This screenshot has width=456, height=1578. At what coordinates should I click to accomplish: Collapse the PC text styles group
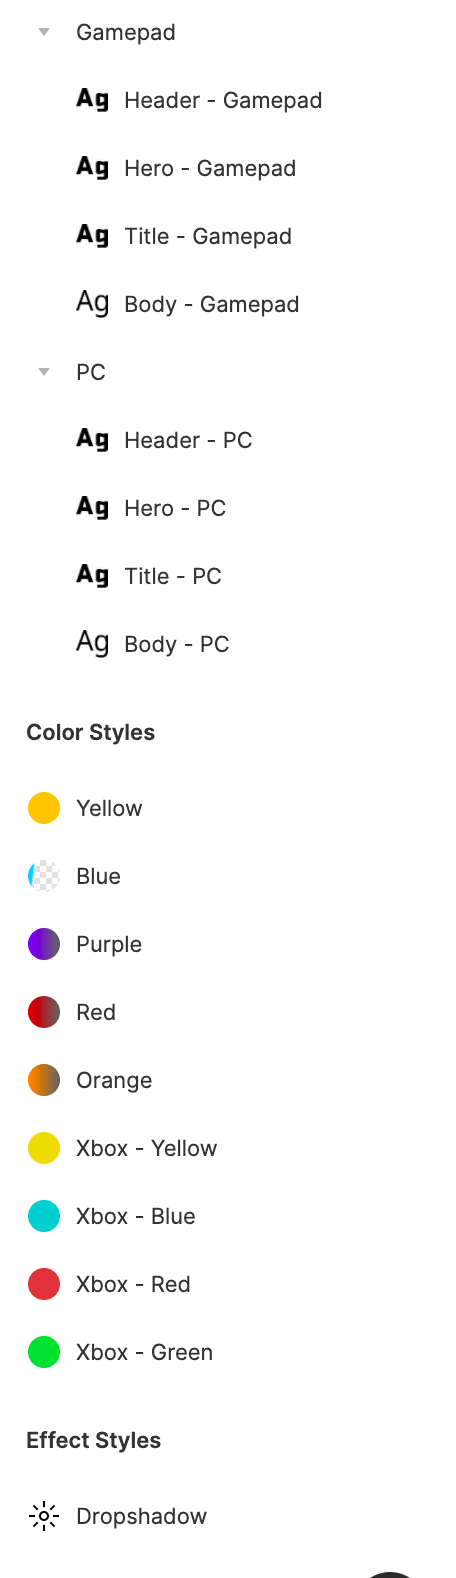[44, 372]
